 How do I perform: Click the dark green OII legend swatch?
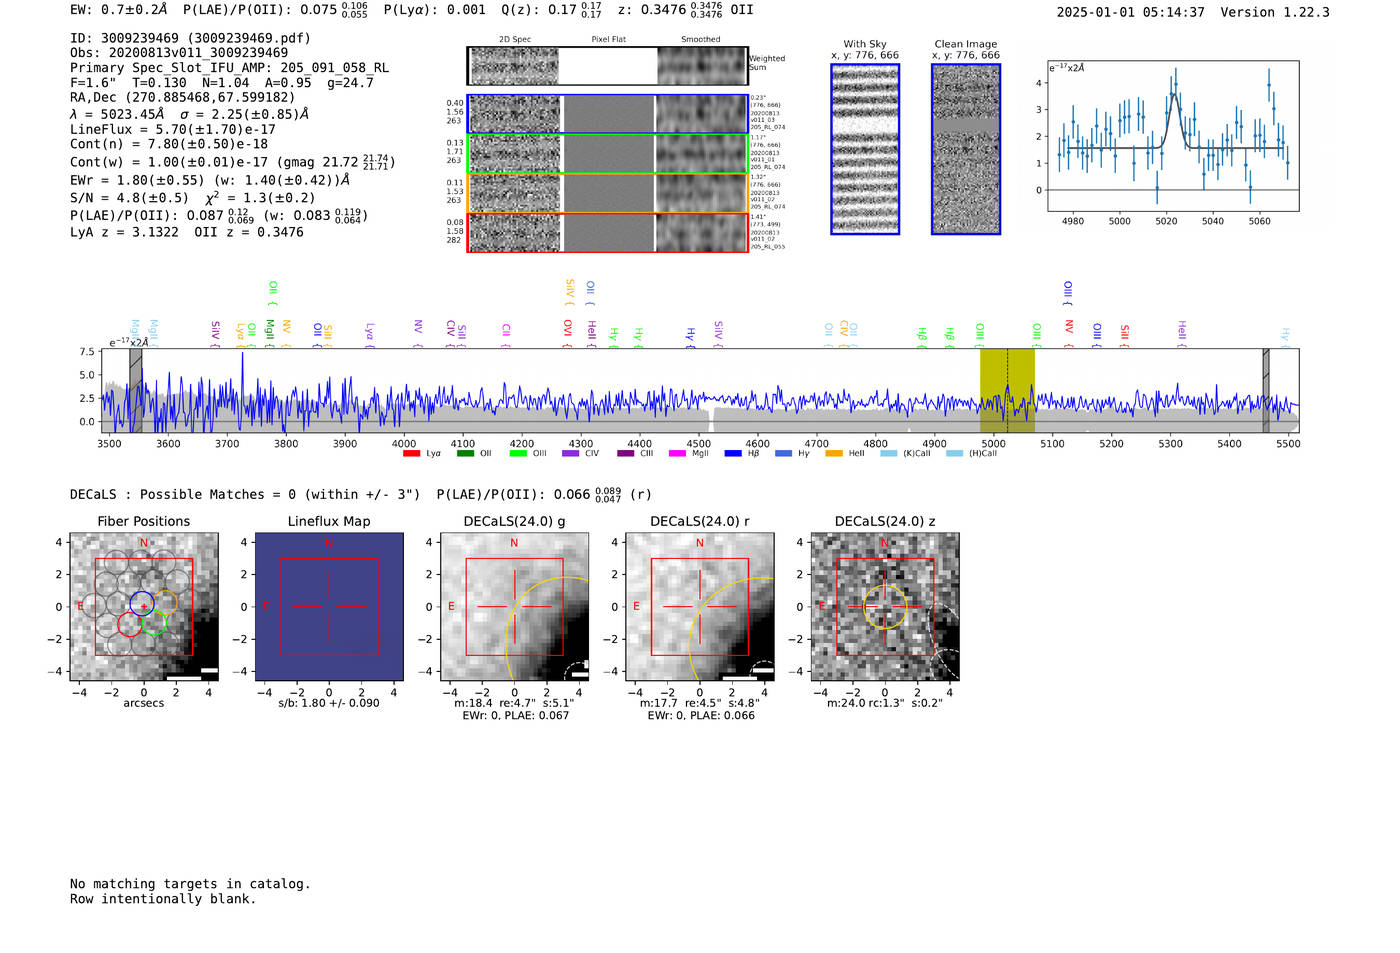coord(465,454)
